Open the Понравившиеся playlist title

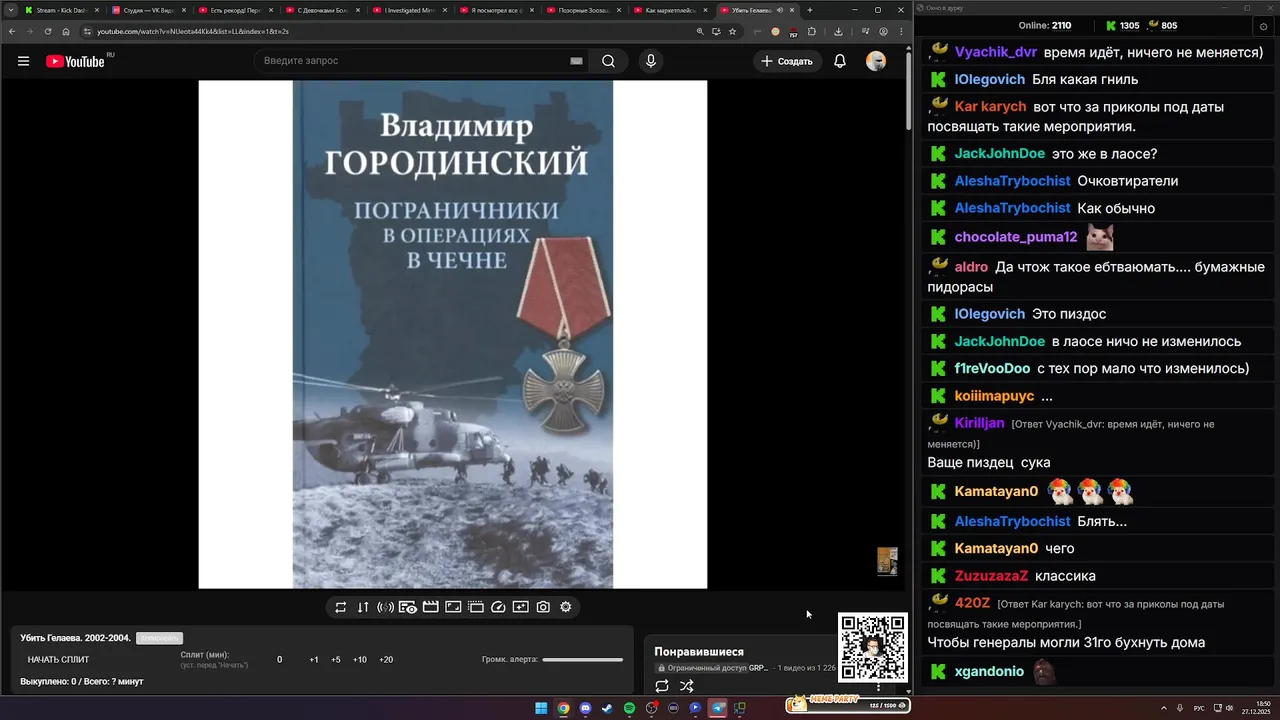[x=699, y=652]
